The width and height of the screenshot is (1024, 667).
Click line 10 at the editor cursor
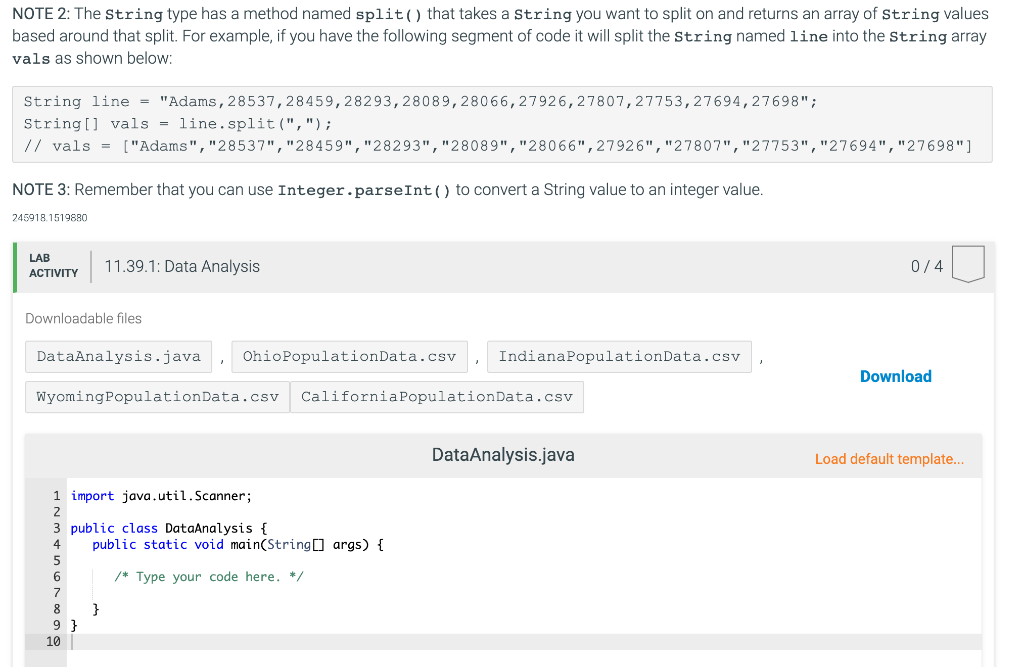[71, 641]
